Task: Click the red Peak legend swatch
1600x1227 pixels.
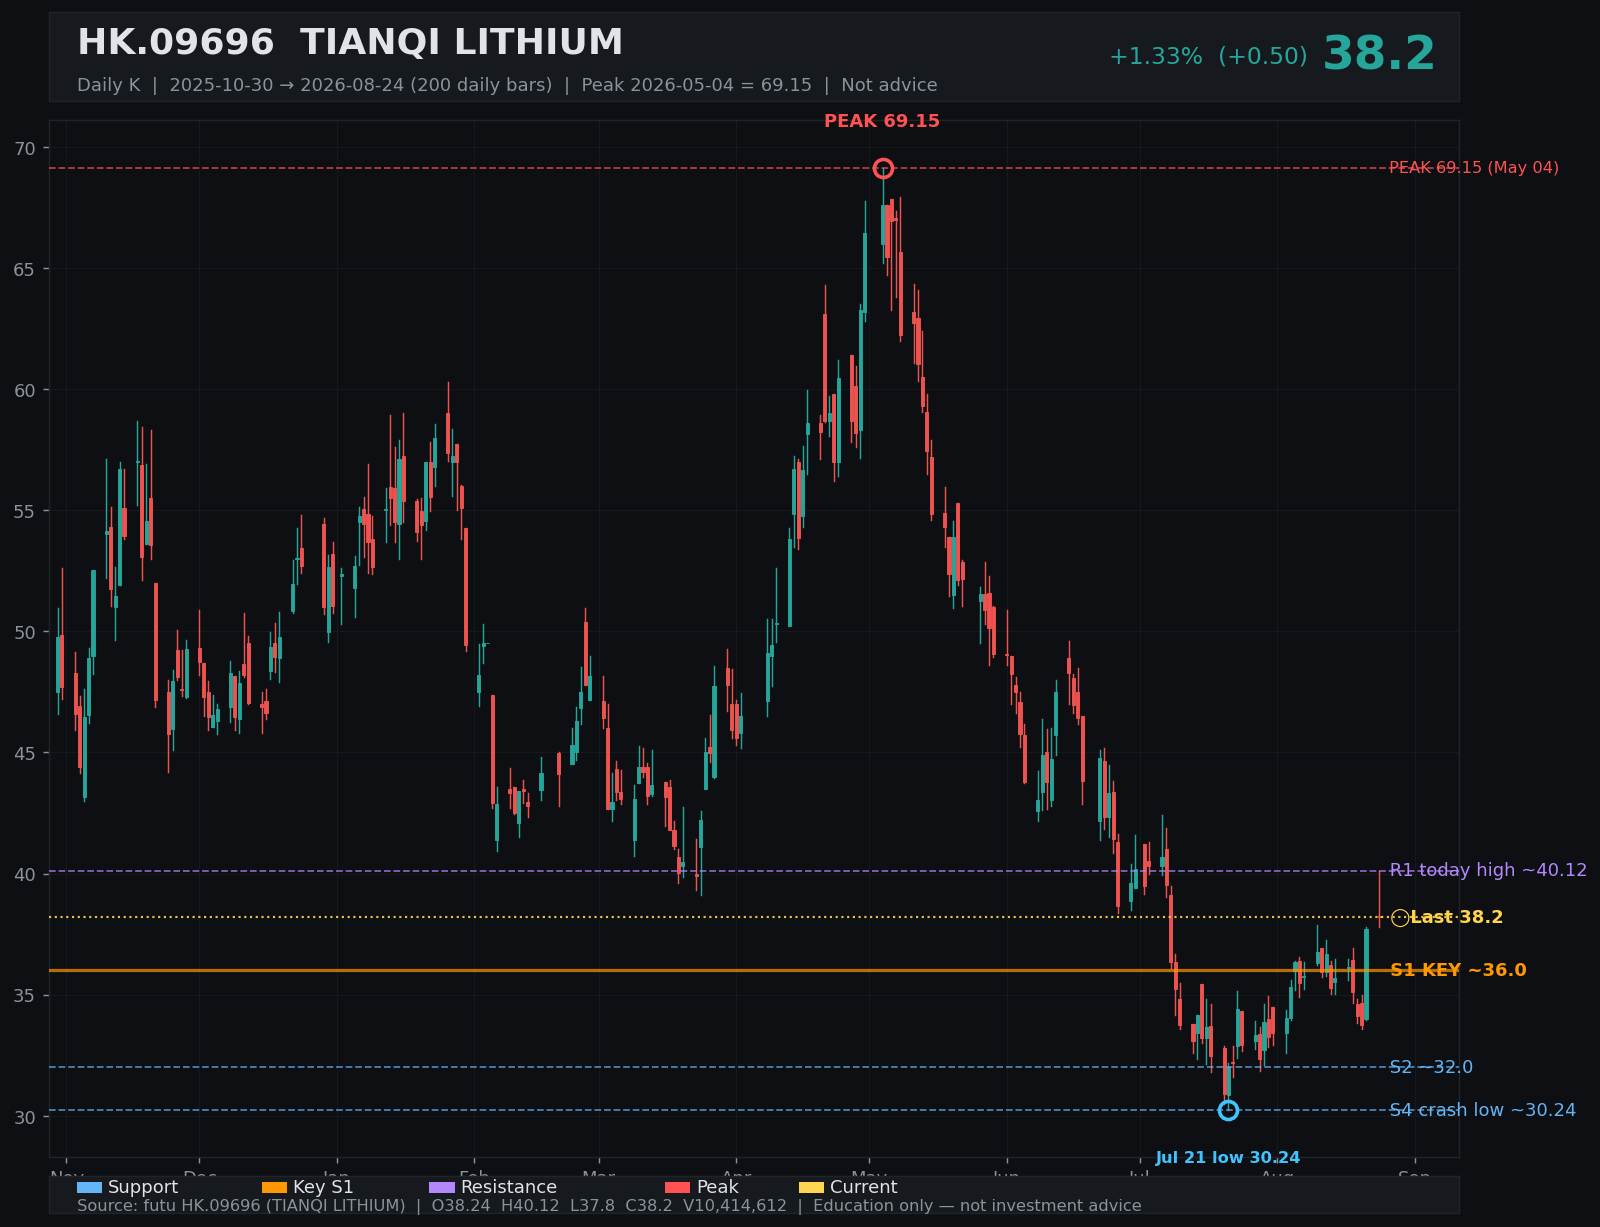Action: click(x=678, y=1187)
